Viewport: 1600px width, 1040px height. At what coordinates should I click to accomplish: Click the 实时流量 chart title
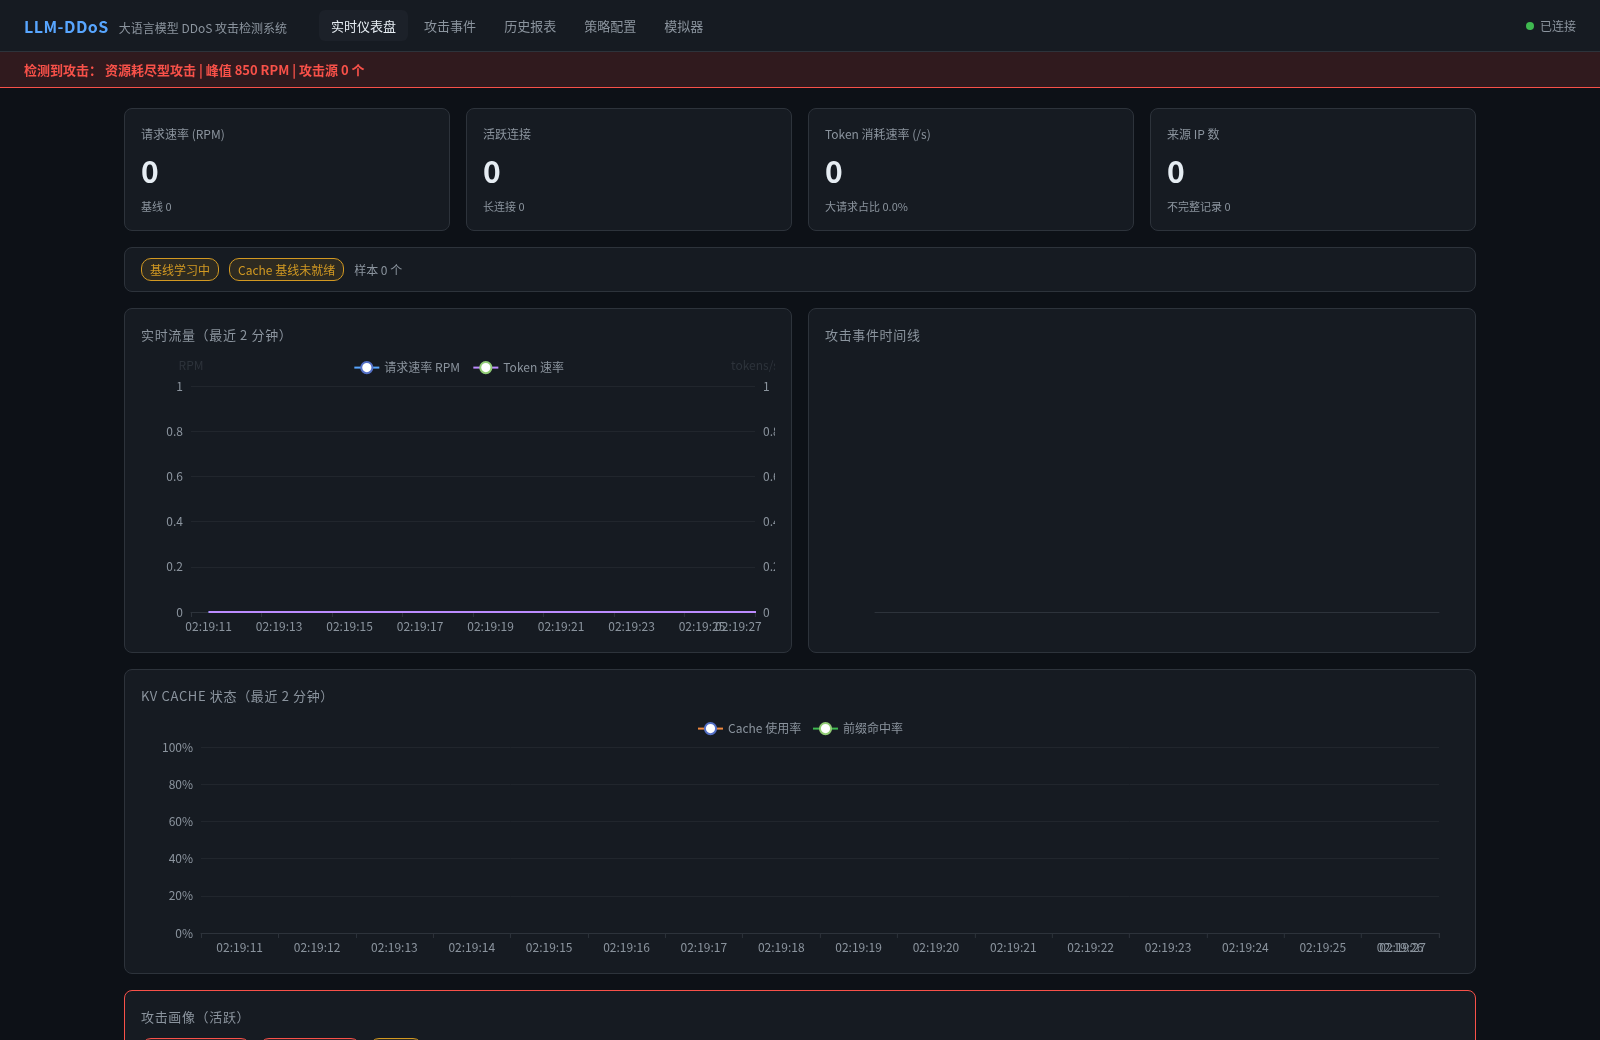point(214,336)
